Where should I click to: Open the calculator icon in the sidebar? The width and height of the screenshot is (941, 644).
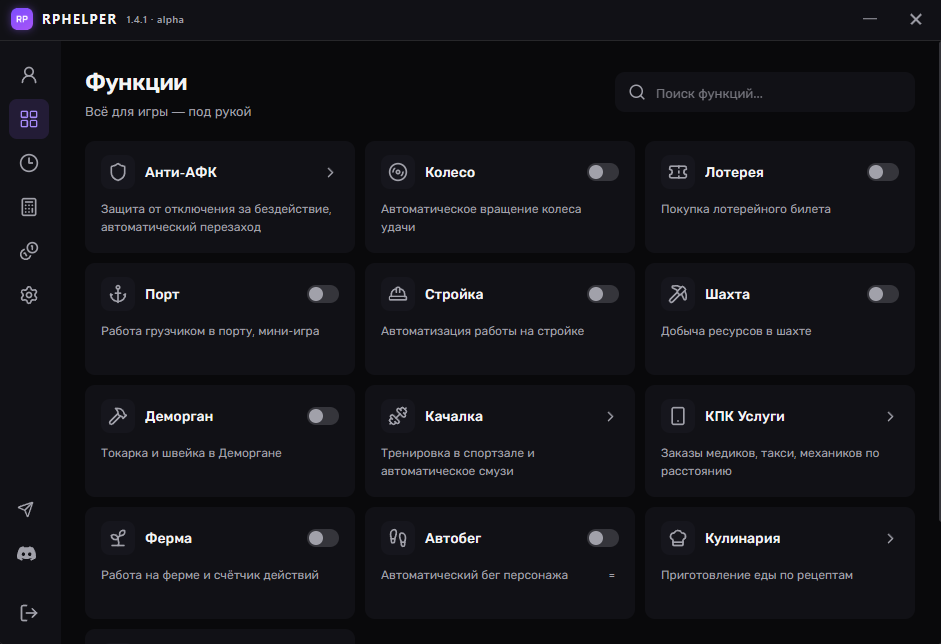(x=29, y=207)
